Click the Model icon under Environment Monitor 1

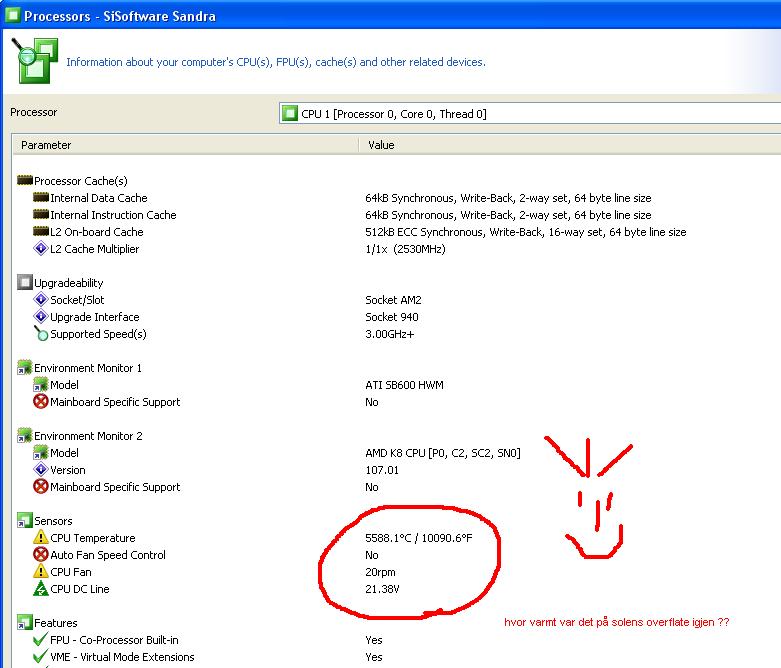(x=40, y=385)
